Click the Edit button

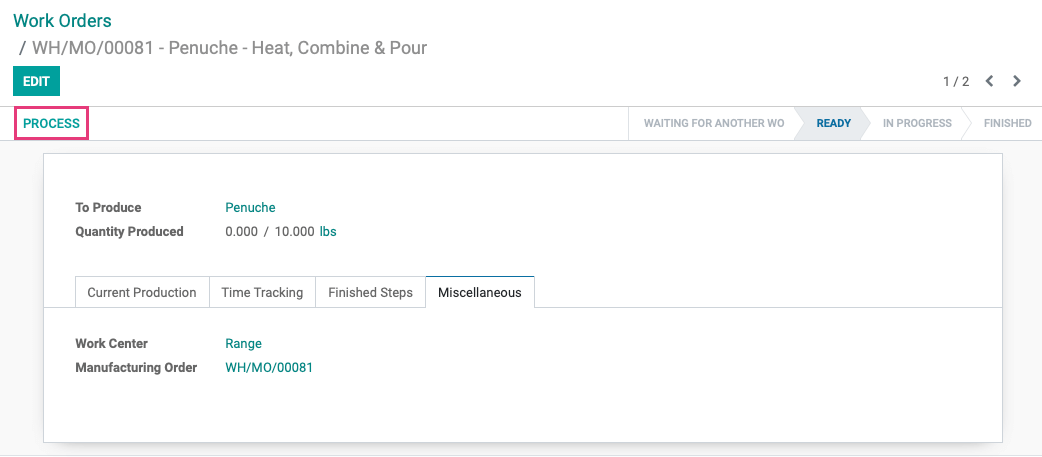click(x=37, y=81)
